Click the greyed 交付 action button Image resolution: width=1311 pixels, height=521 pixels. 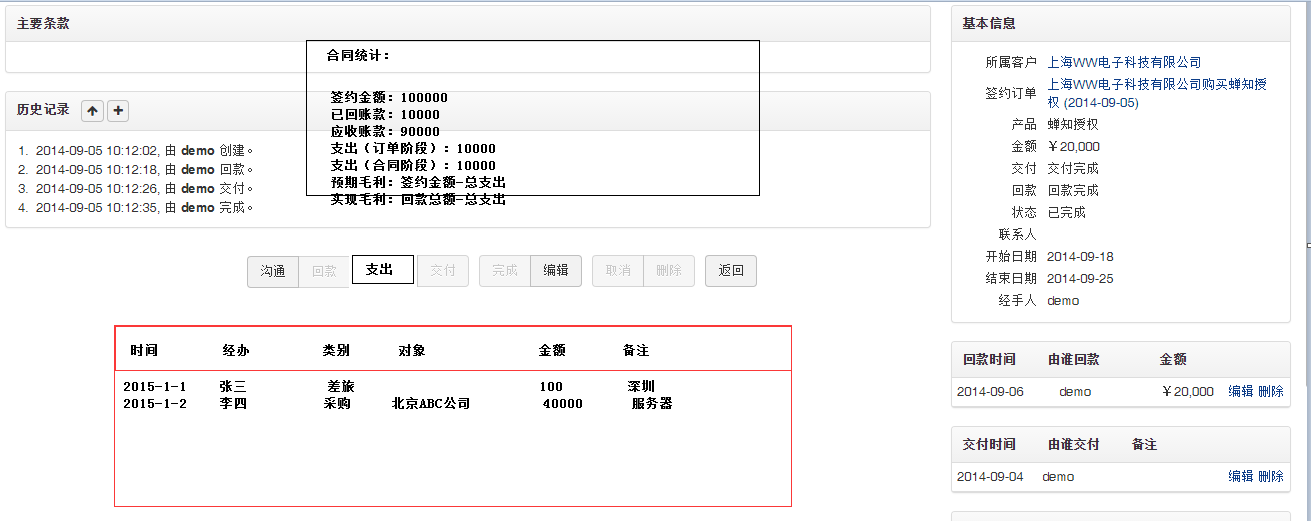pos(443,271)
